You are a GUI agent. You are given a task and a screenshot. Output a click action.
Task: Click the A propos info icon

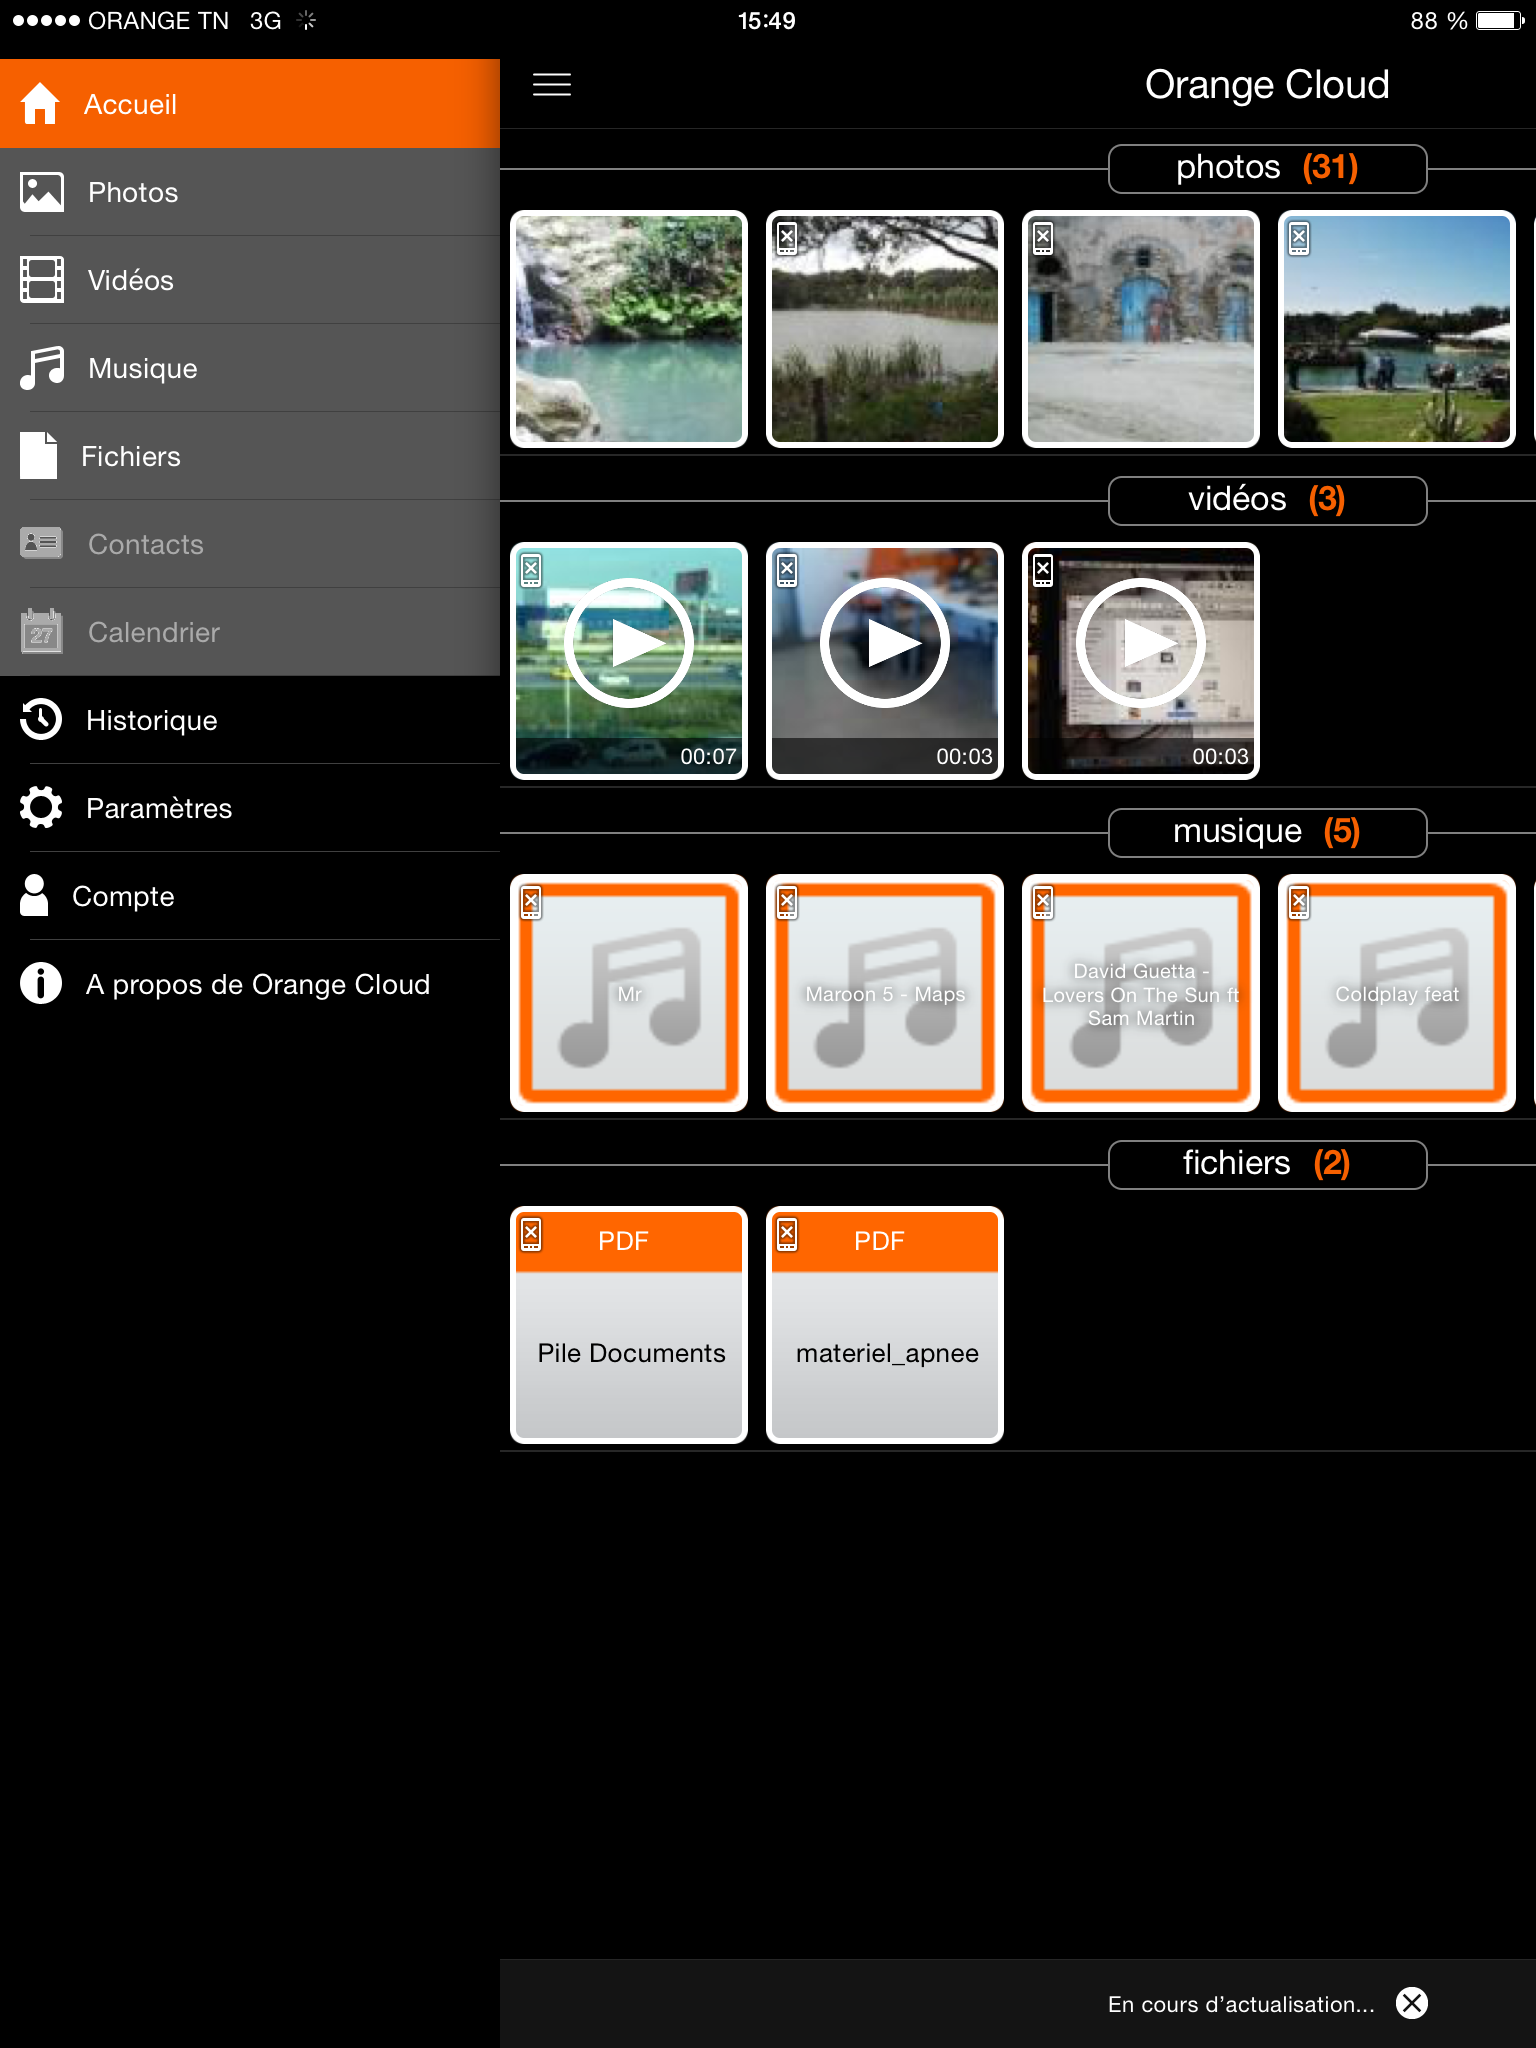coord(41,983)
